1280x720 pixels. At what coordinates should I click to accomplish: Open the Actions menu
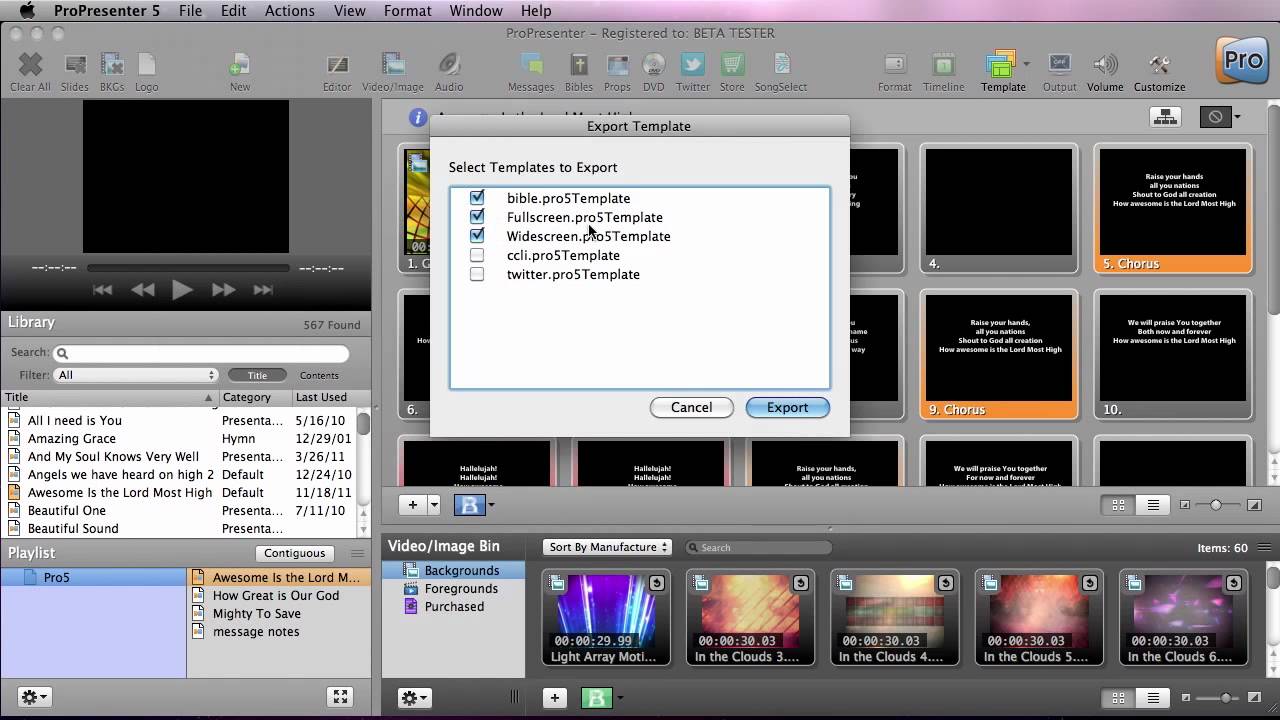click(x=290, y=11)
